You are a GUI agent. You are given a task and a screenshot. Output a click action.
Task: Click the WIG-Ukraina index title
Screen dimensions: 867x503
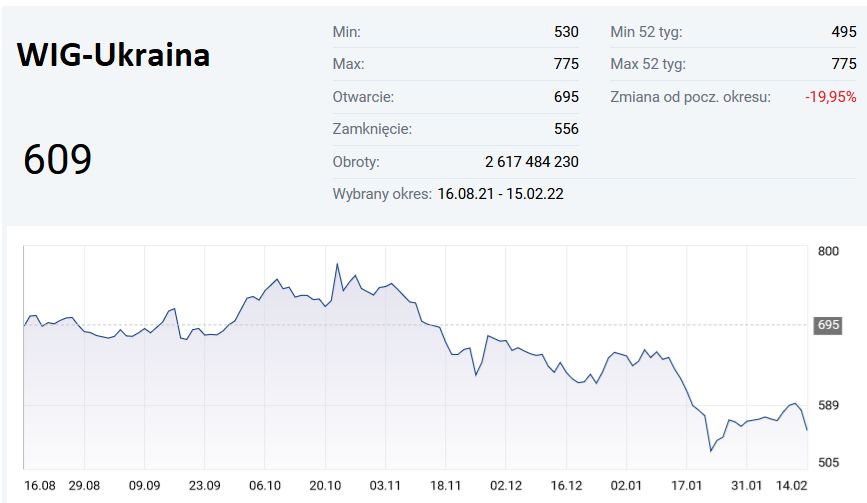coord(113,55)
